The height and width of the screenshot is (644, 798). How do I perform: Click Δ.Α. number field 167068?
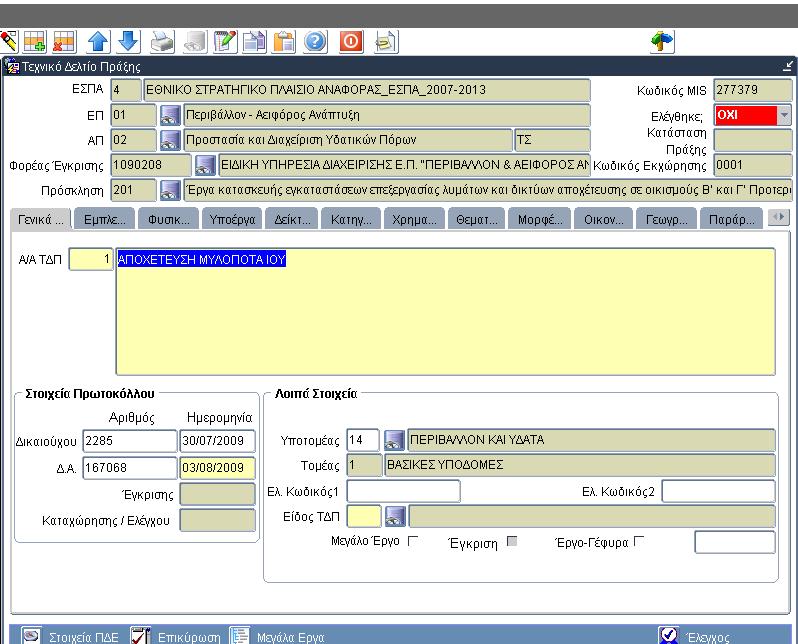[x=130, y=468]
